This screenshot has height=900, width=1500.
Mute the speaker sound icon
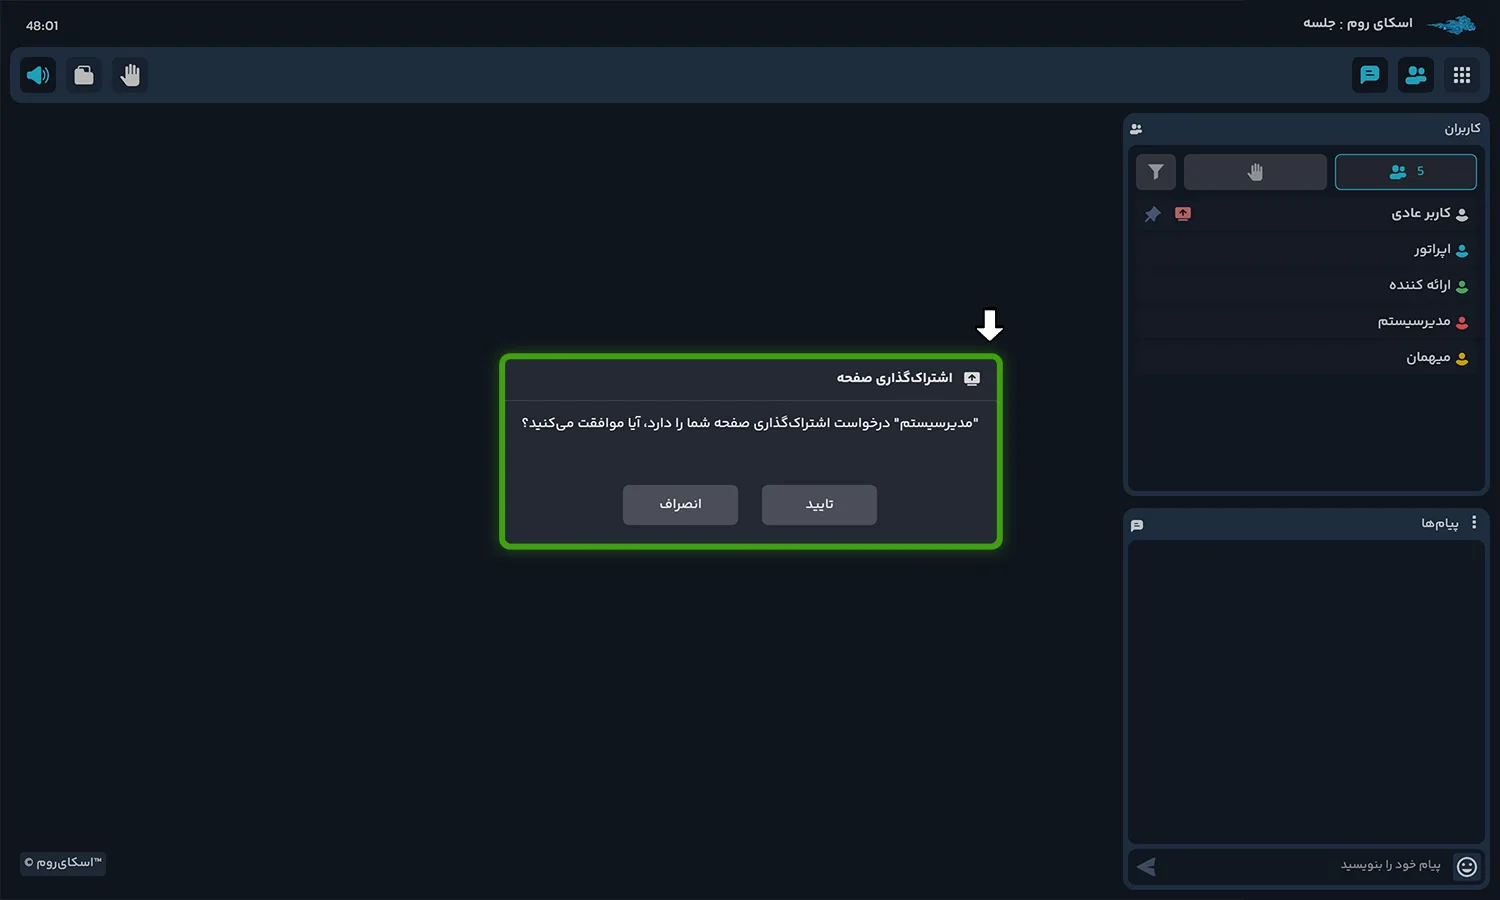point(38,75)
